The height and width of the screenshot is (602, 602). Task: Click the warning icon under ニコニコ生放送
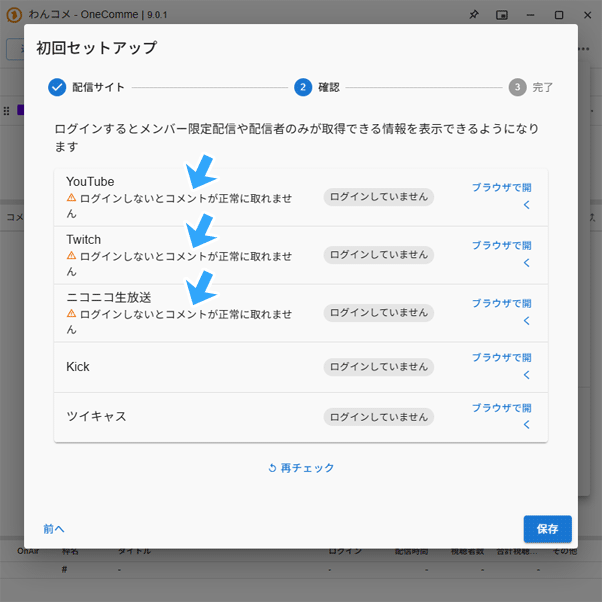(71, 313)
